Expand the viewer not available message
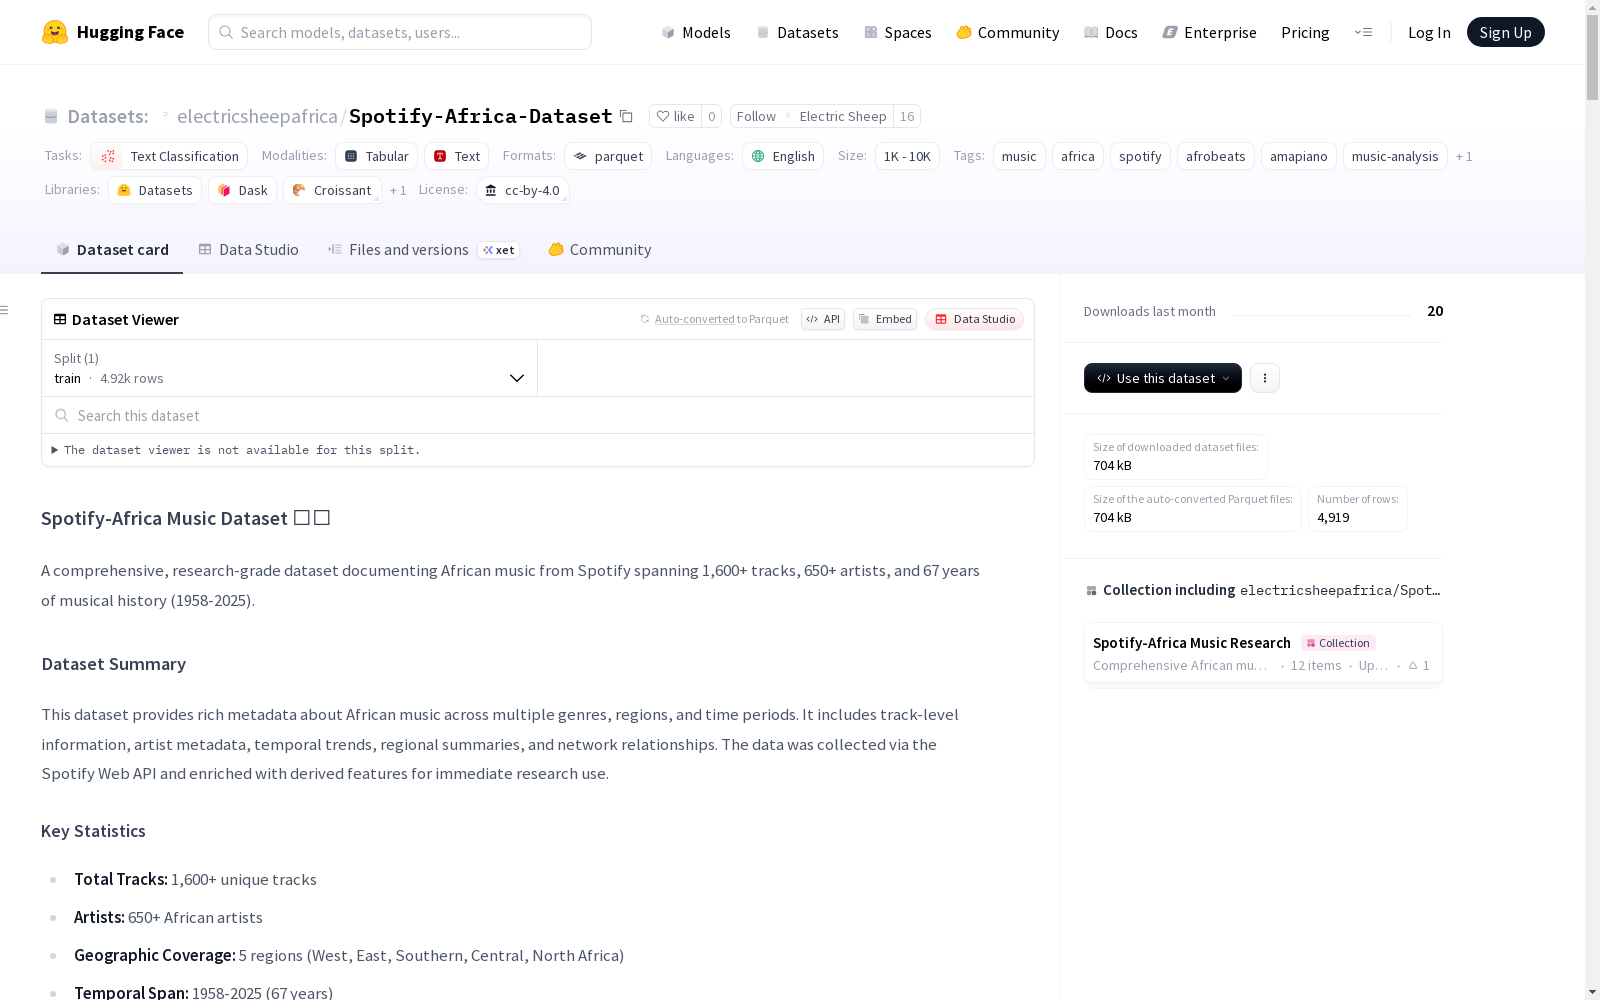This screenshot has height=1000, width=1600. (x=236, y=450)
